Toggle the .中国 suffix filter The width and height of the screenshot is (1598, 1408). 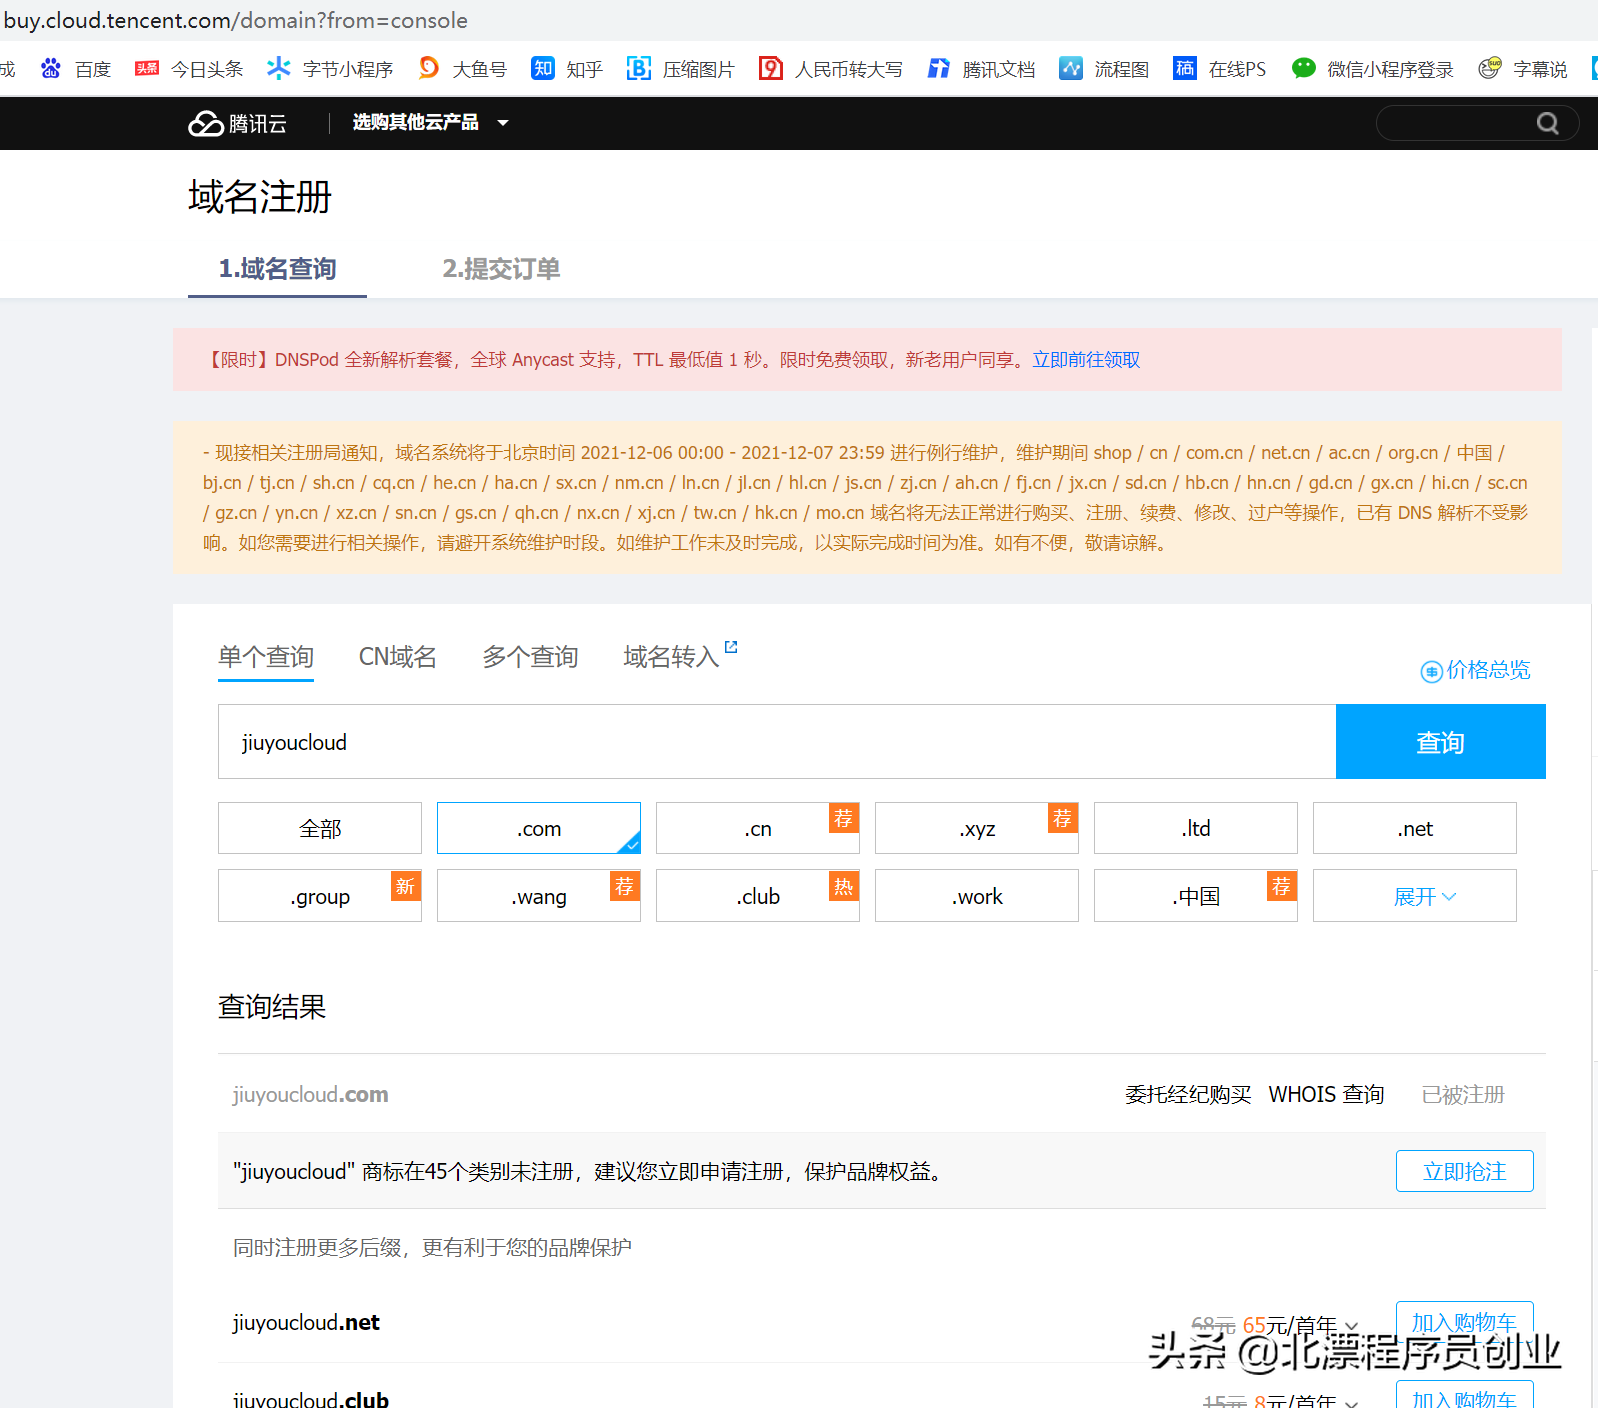[x=1196, y=896]
